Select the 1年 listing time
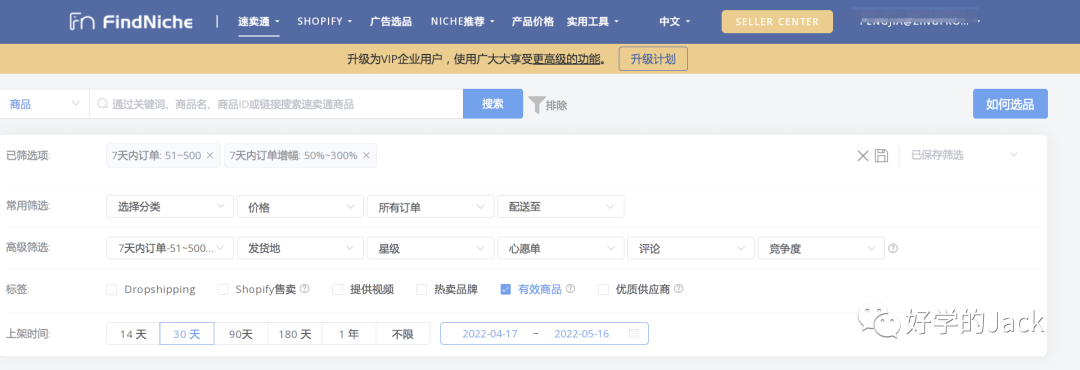Image resolution: width=1080 pixels, height=370 pixels. tap(349, 334)
